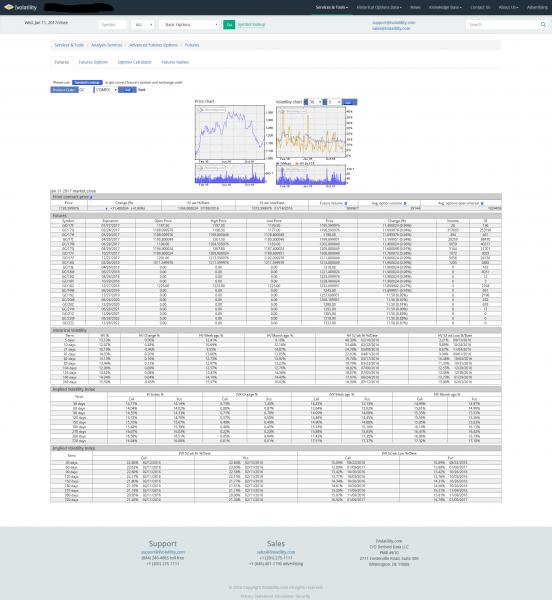
Task: Click the Symbol input field
Action: click(112, 24)
